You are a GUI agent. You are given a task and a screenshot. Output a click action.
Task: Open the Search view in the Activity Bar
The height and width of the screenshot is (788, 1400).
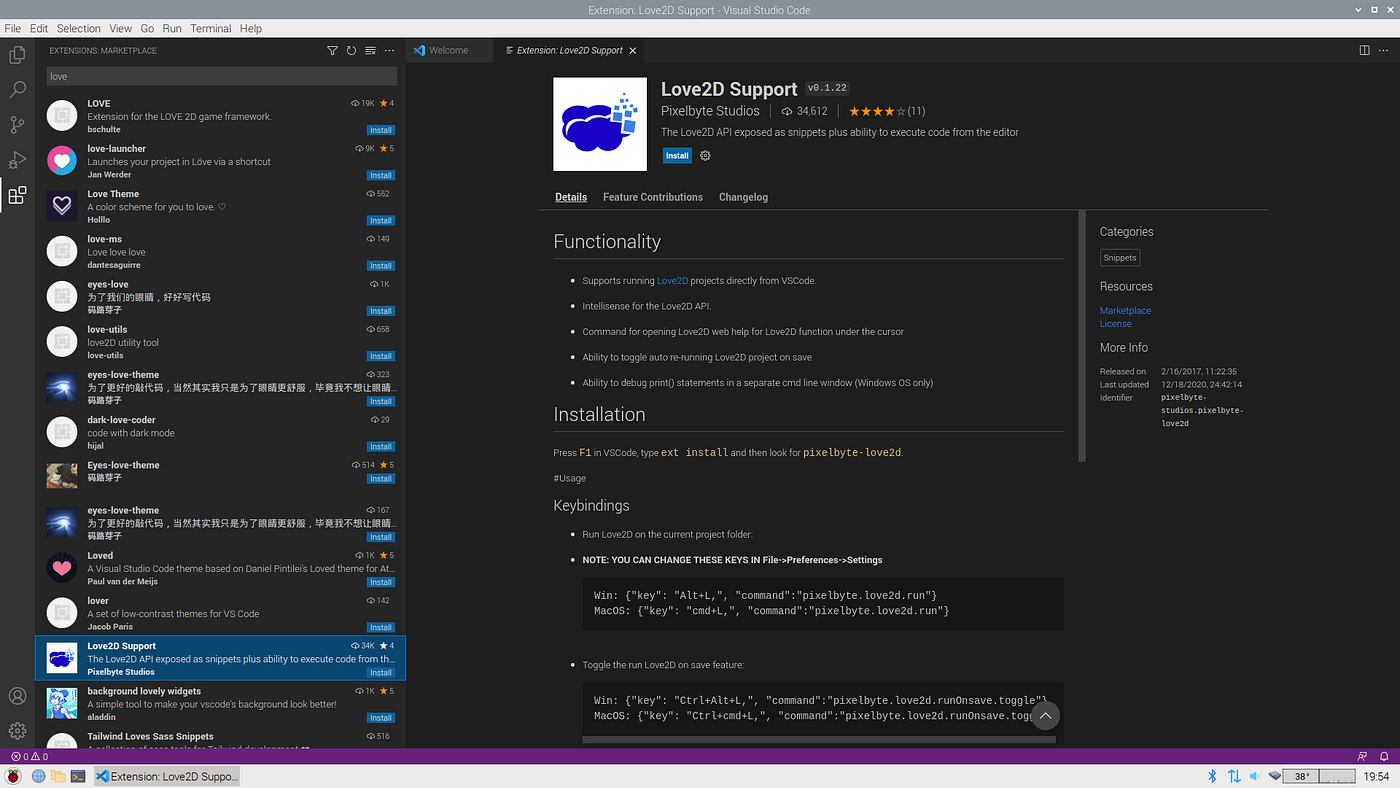point(16,89)
